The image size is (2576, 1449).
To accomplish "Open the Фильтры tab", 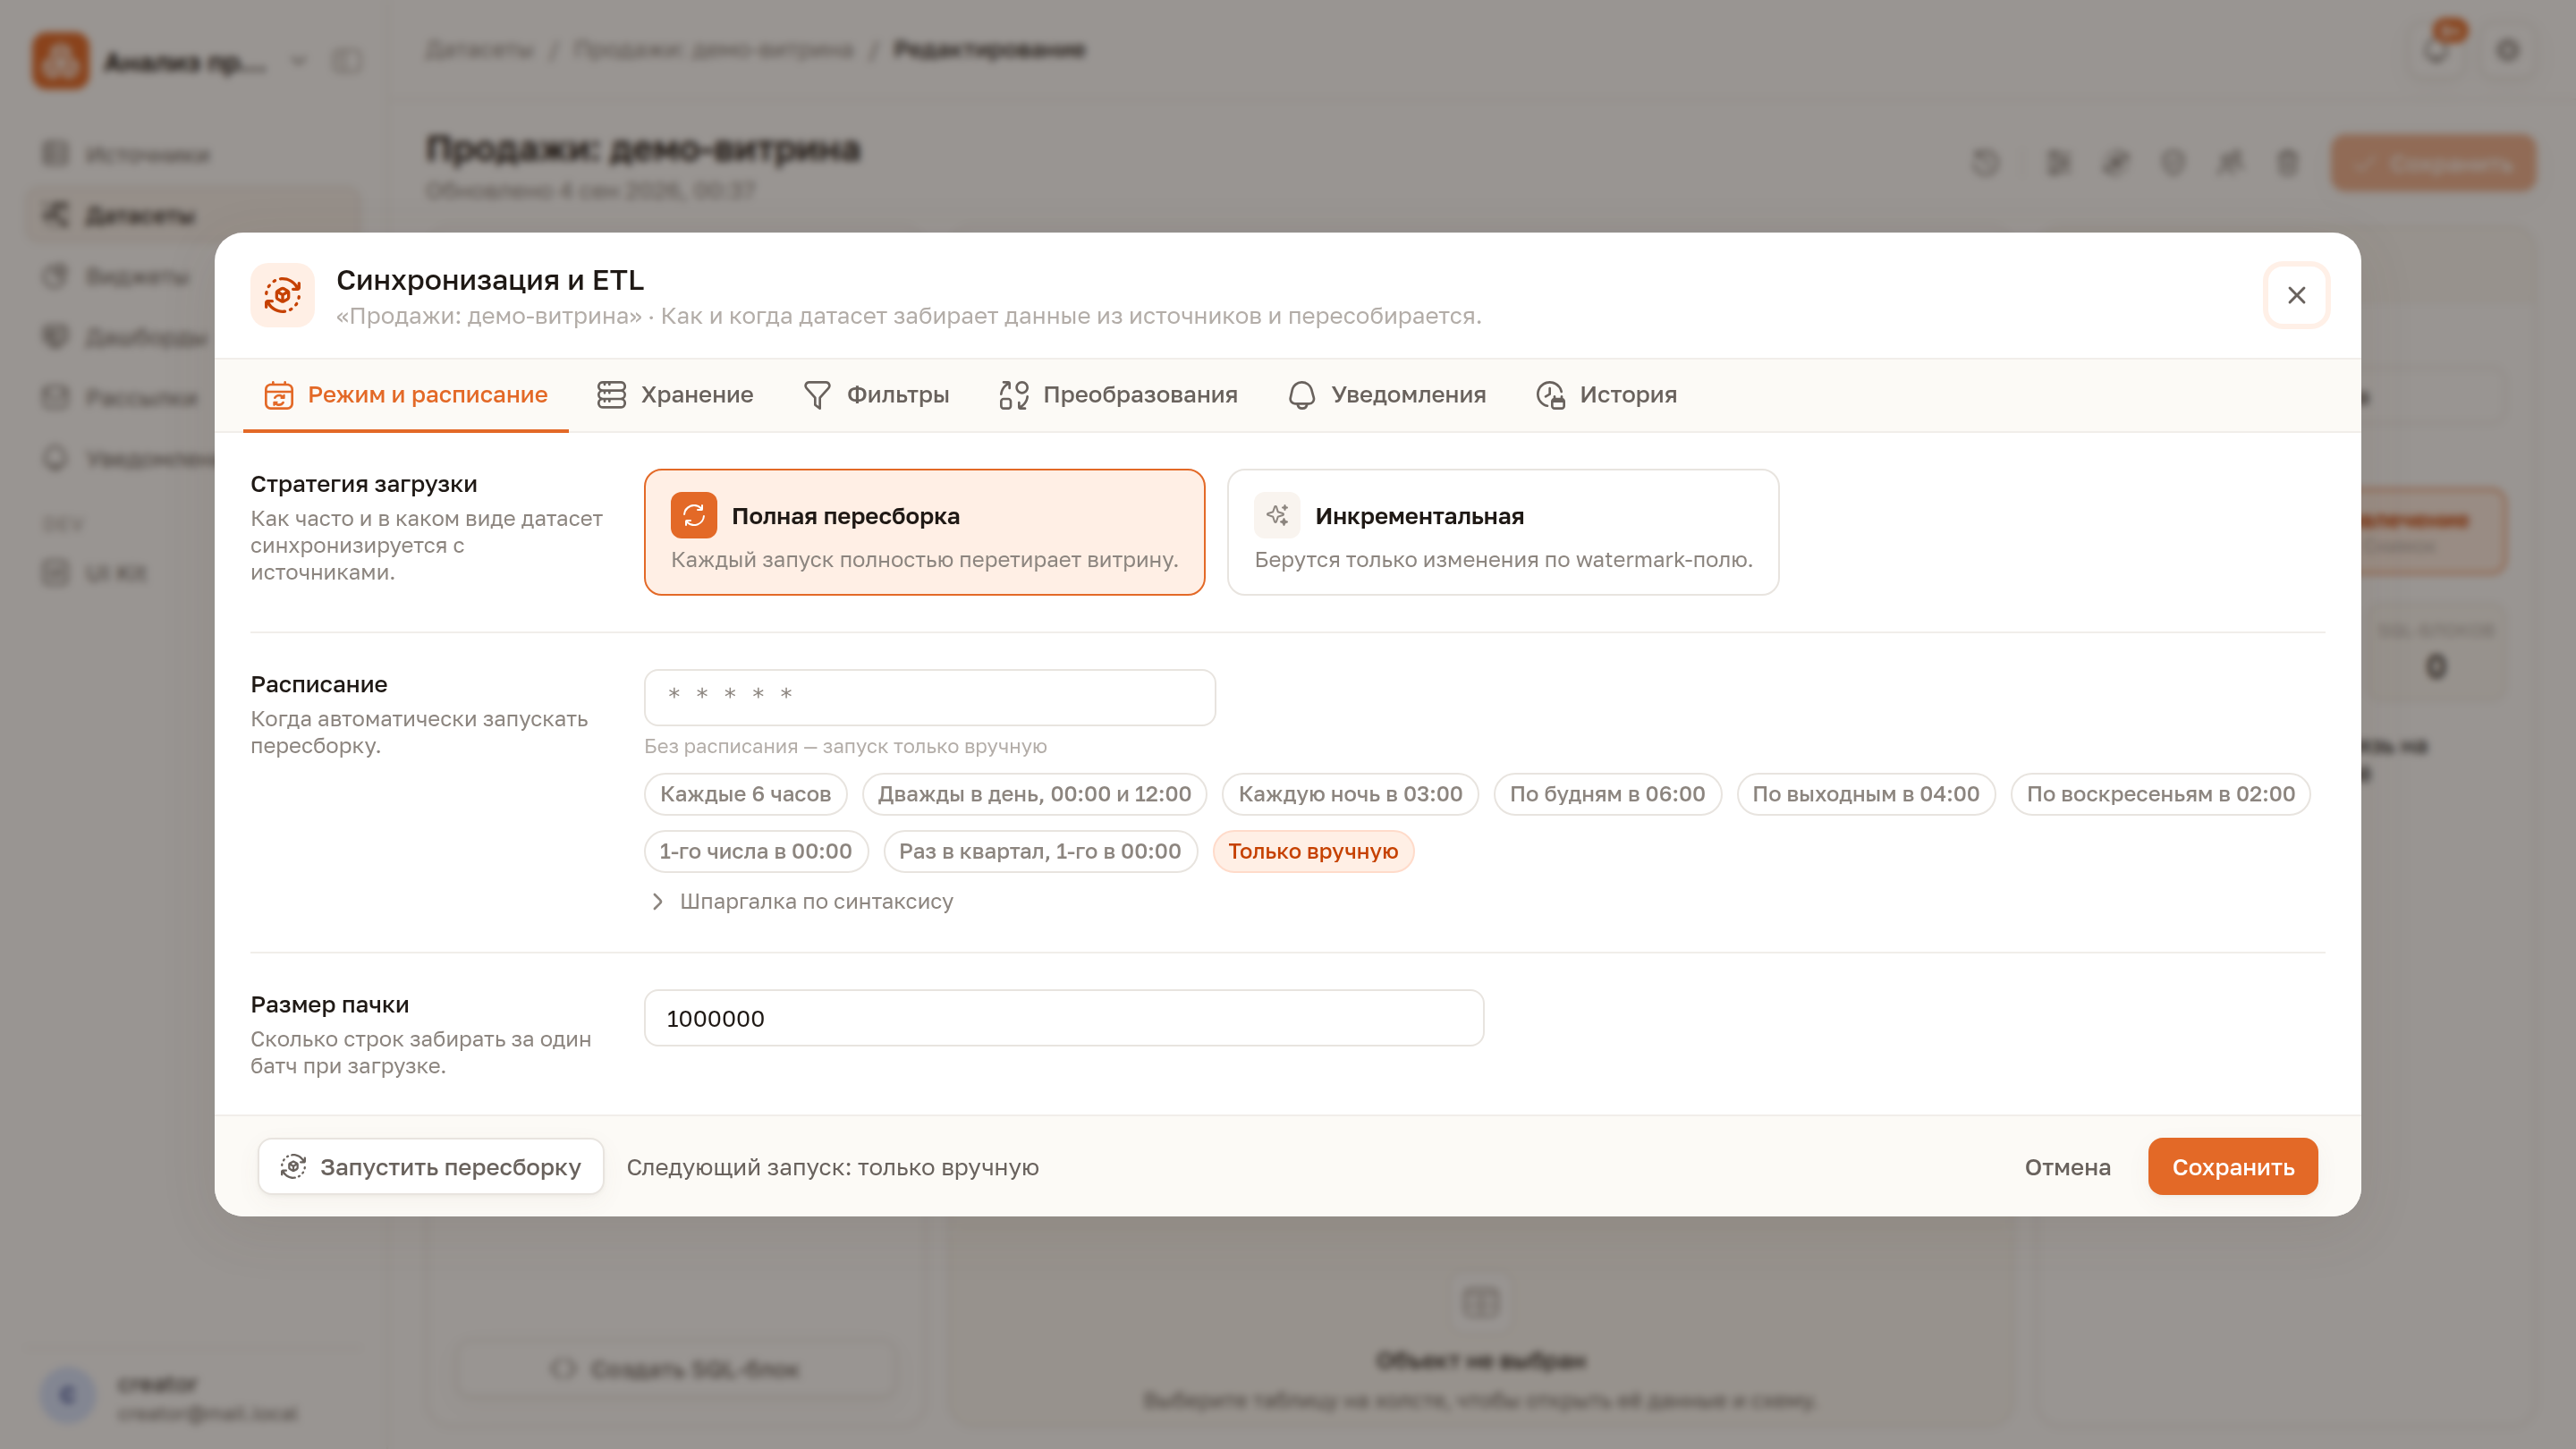I will coord(876,395).
